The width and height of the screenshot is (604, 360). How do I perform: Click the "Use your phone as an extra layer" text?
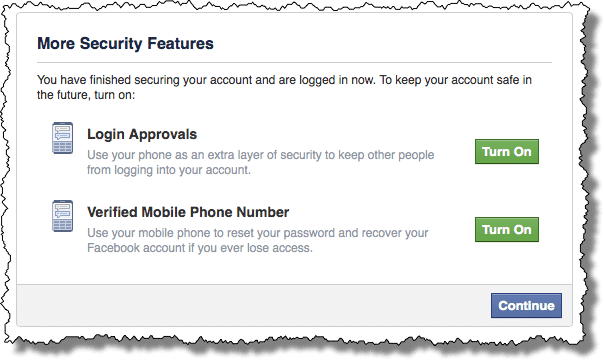pos(260,155)
